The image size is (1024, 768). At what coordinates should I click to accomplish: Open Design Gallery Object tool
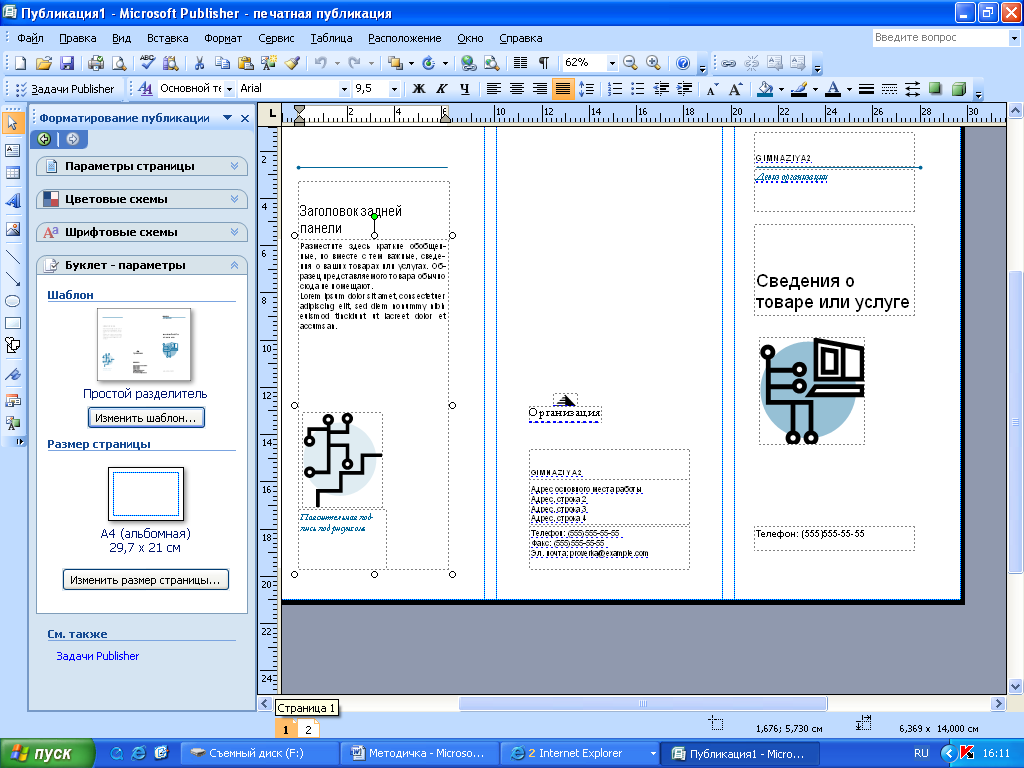tap(12, 400)
